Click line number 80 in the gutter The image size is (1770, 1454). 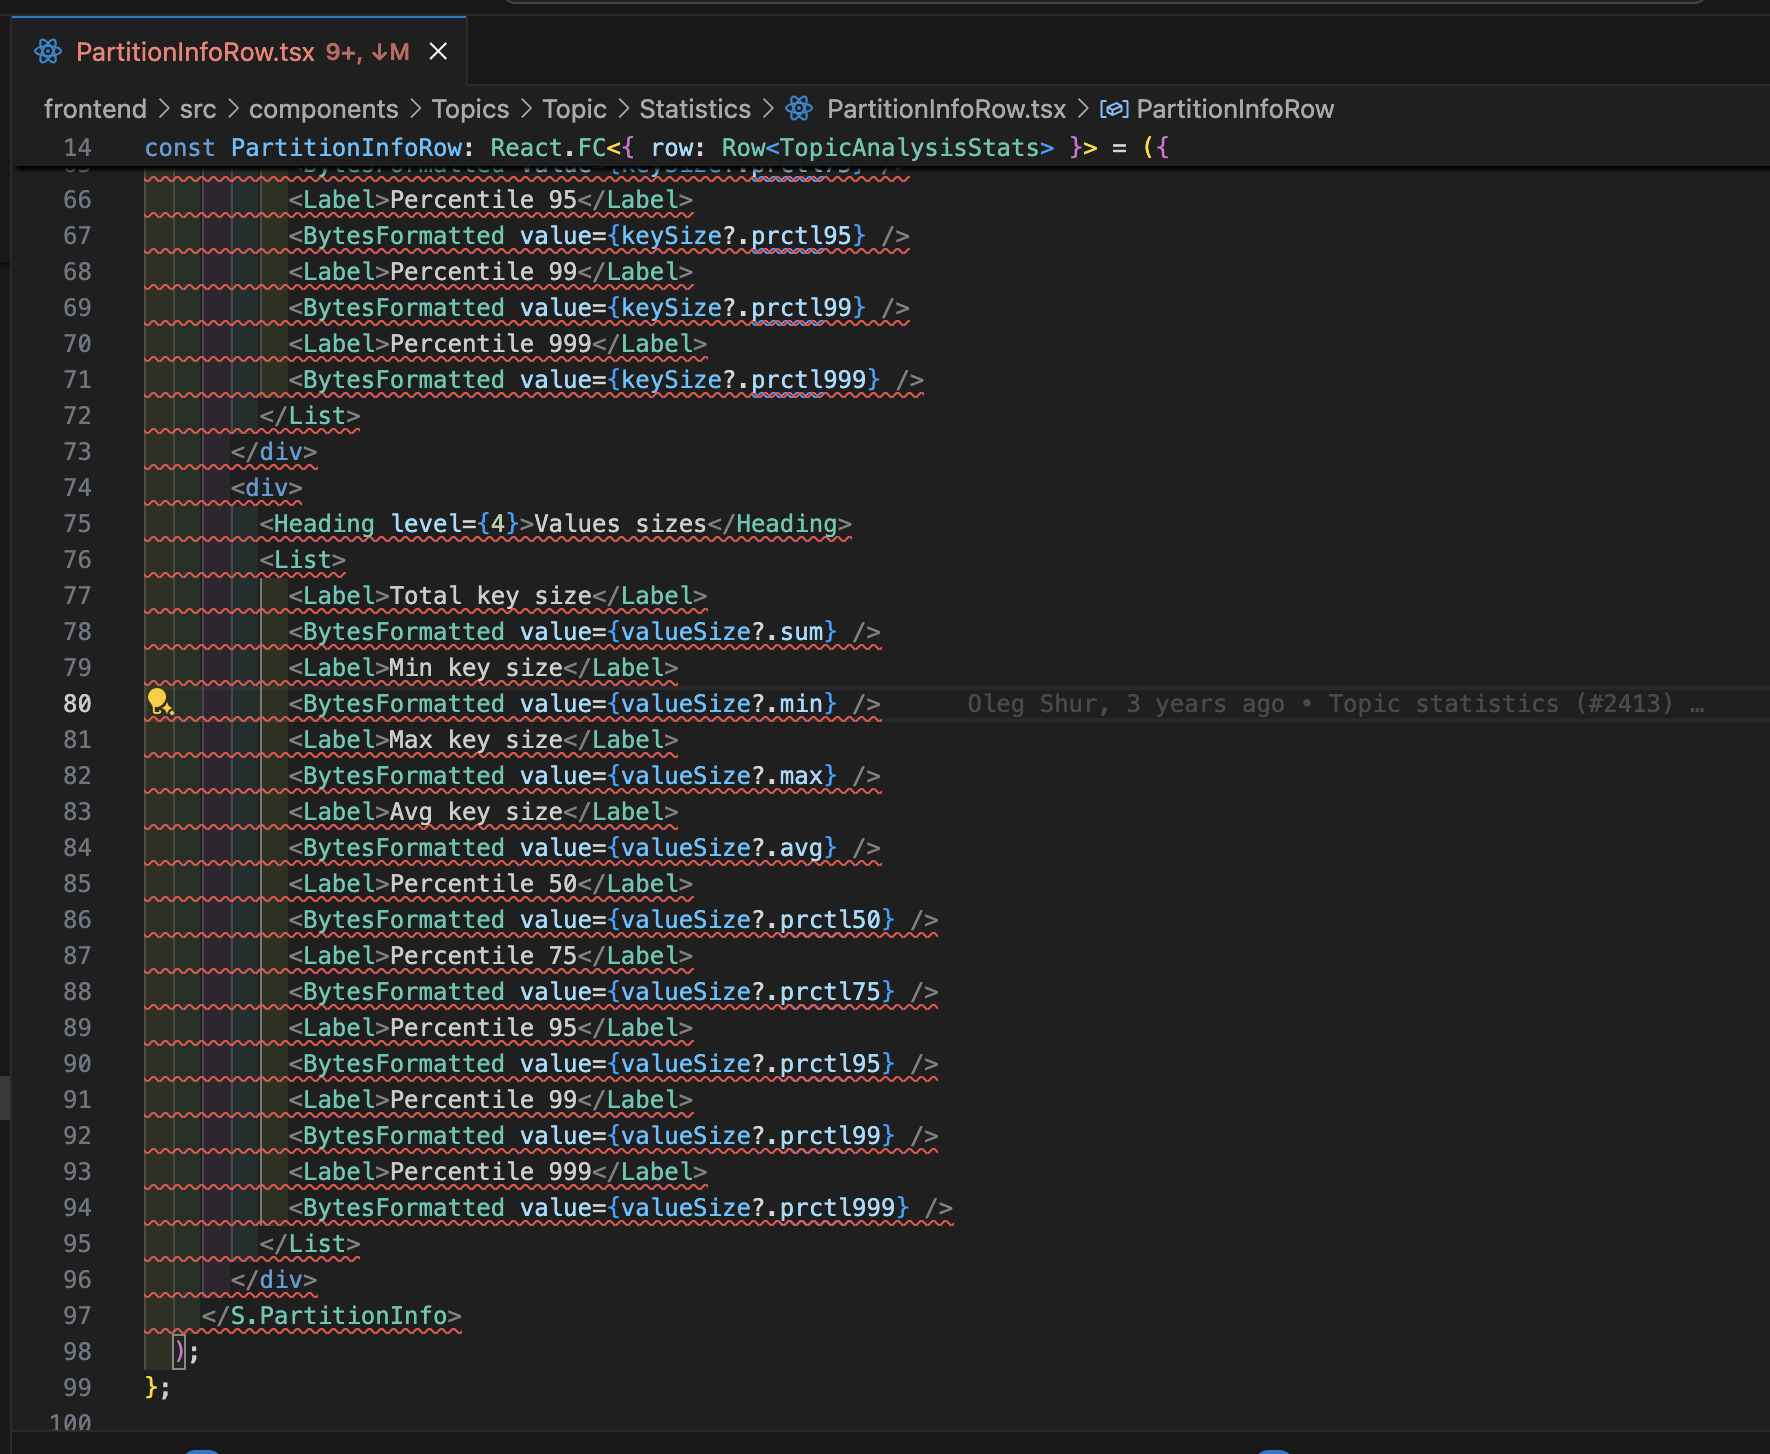pos(77,704)
